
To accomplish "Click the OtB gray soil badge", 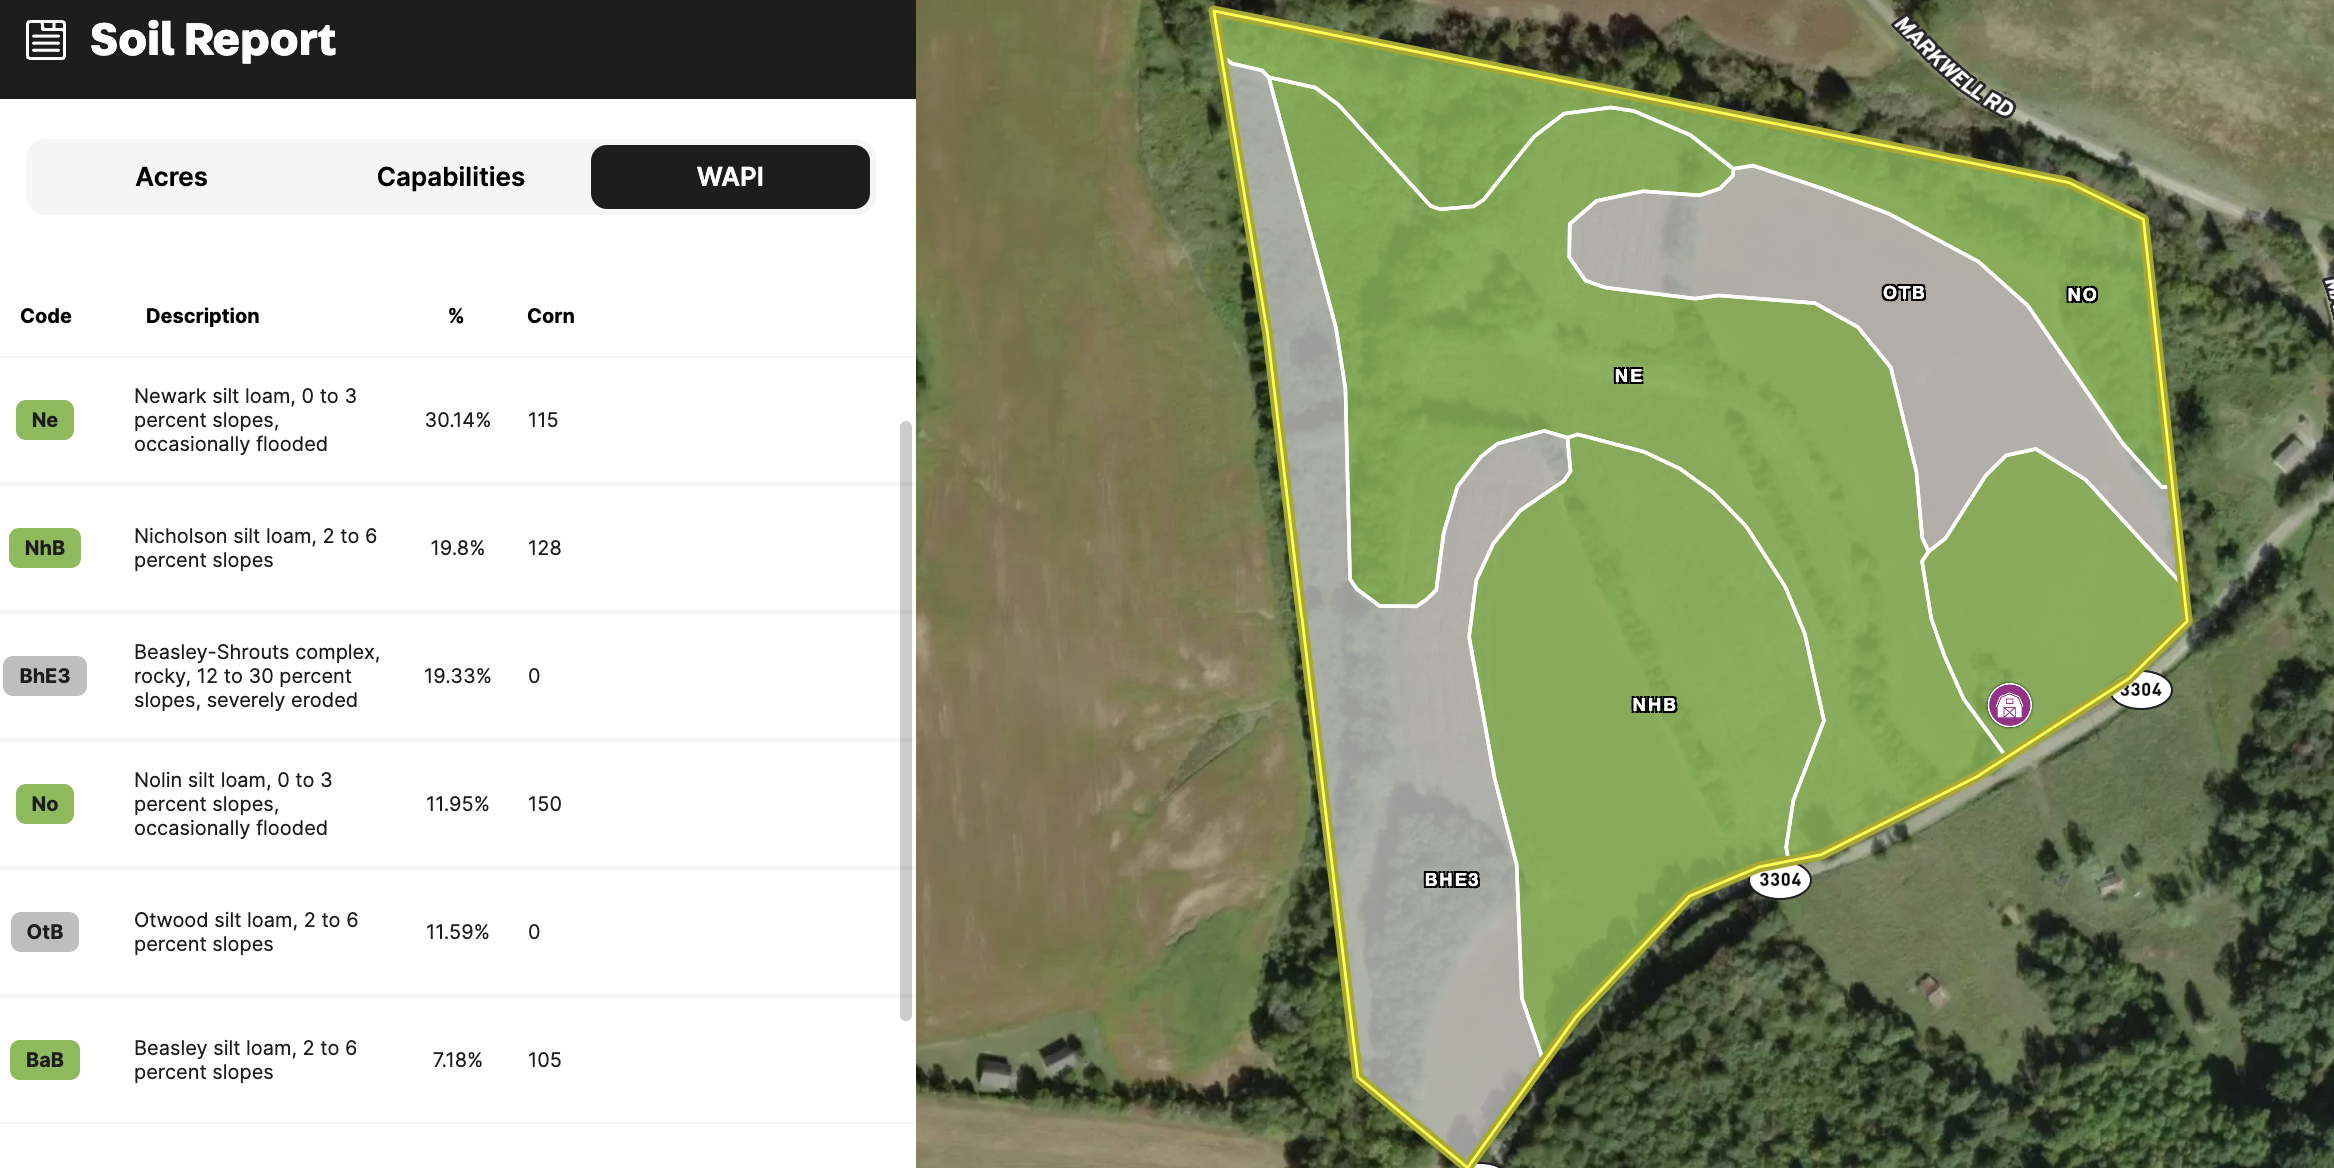I will click(45, 932).
